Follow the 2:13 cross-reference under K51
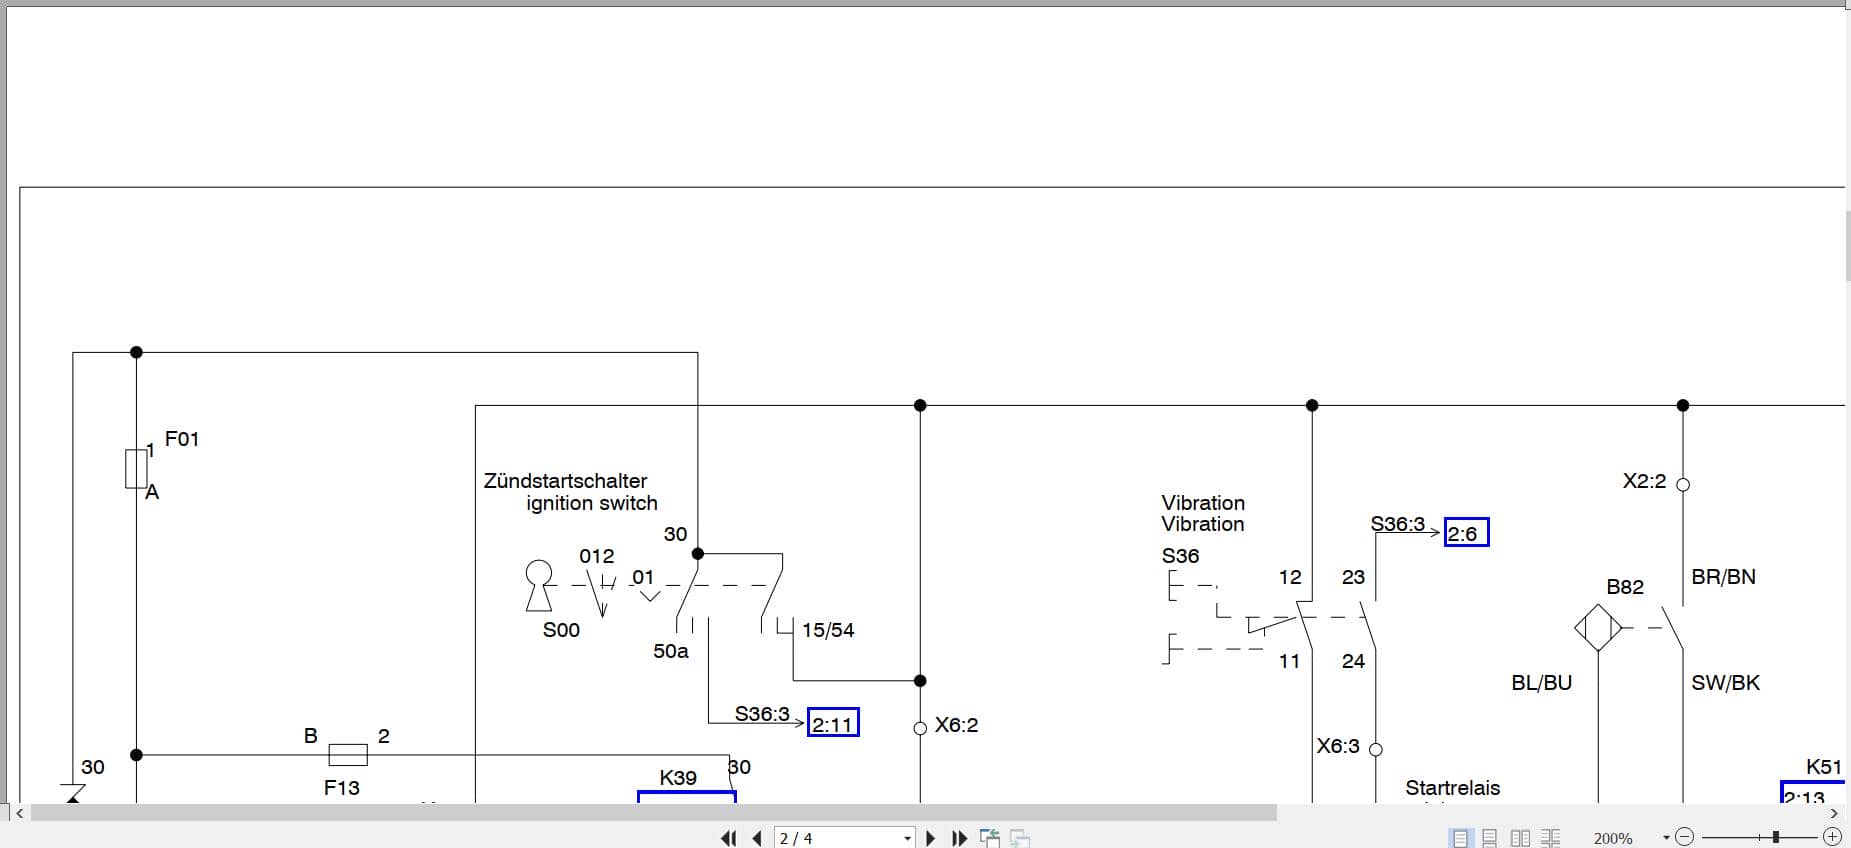 tap(1812, 794)
